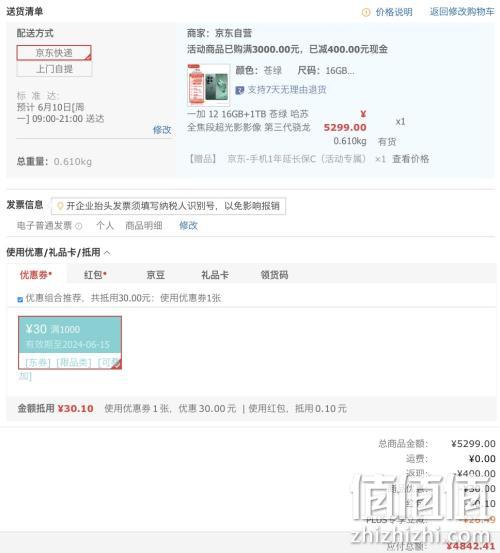500x553 pixels.
Task: Click 修改 in invoice information row
Action: (188, 225)
